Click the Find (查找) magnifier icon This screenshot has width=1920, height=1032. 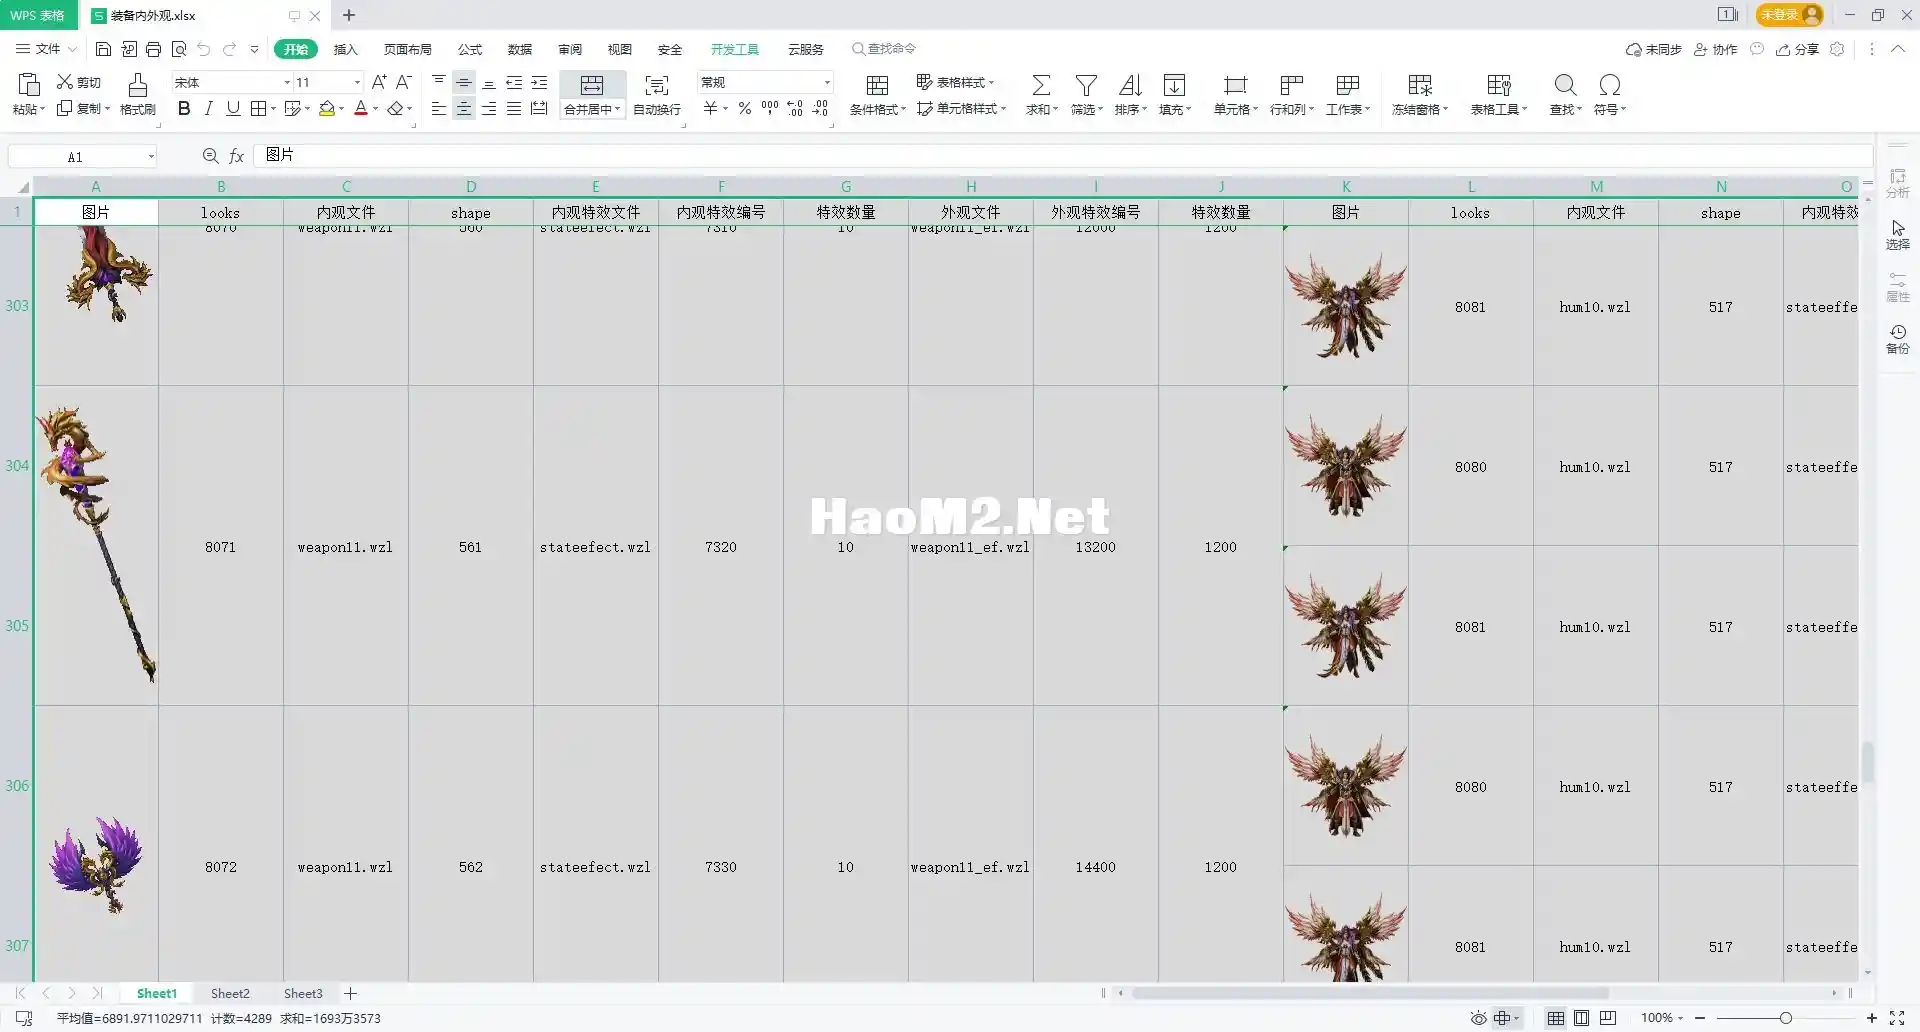pyautogui.click(x=1565, y=85)
